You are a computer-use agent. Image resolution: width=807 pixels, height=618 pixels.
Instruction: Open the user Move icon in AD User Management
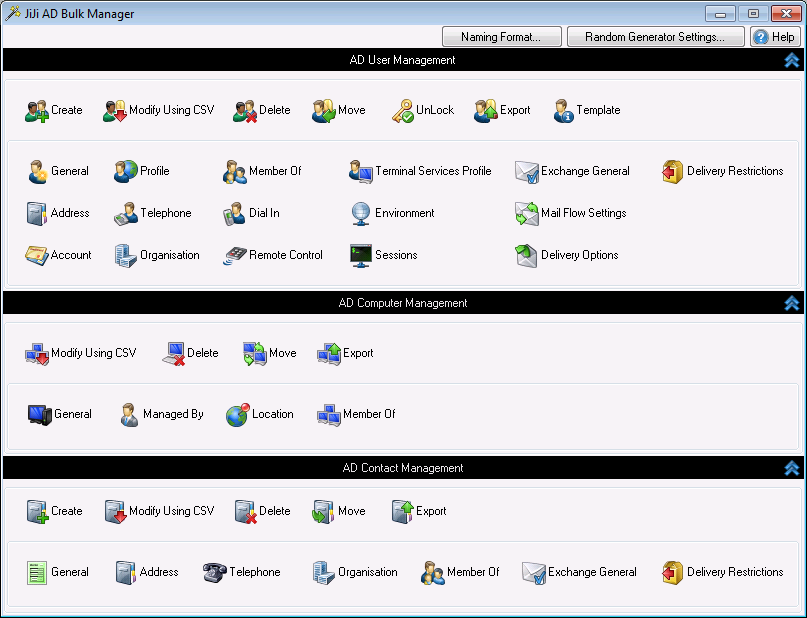(324, 111)
